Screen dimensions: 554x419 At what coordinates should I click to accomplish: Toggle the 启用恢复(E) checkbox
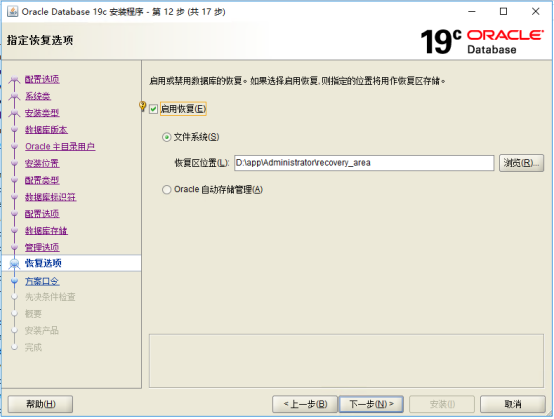153,109
